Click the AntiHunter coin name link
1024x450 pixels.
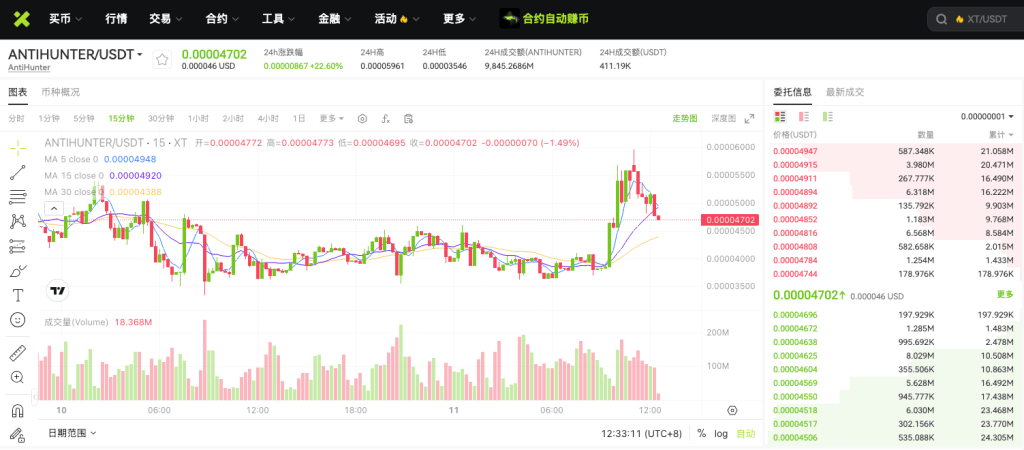(29, 67)
